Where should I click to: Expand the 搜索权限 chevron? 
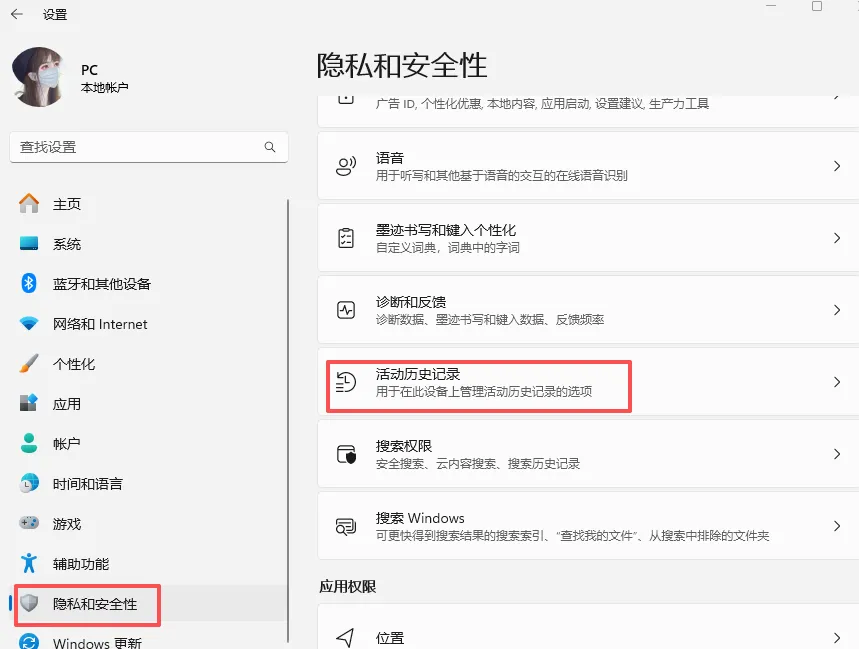click(x=837, y=454)
